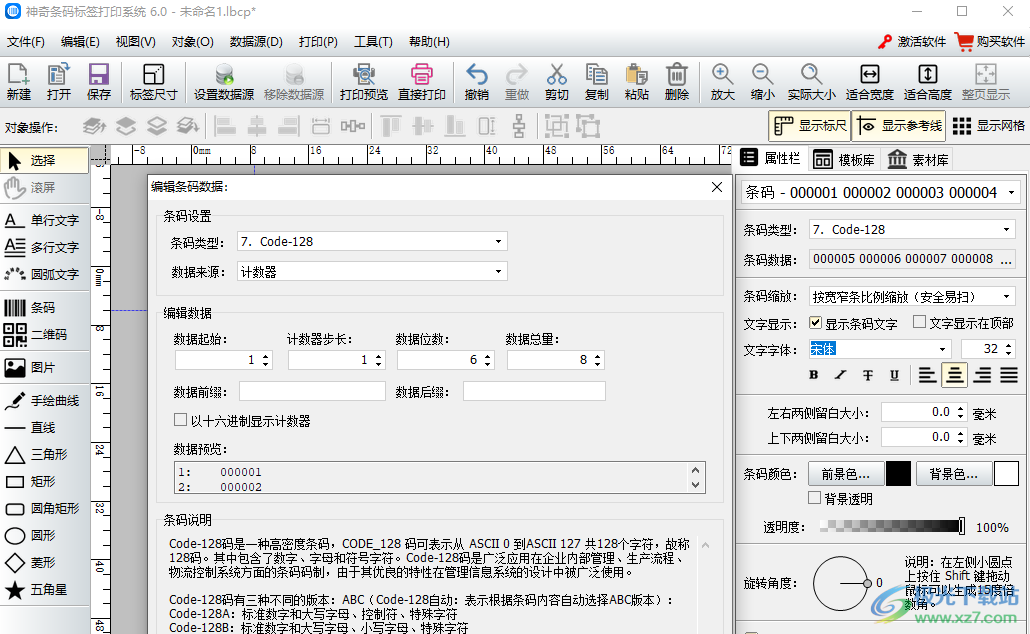Check 背景透明 checkbox

815,498
